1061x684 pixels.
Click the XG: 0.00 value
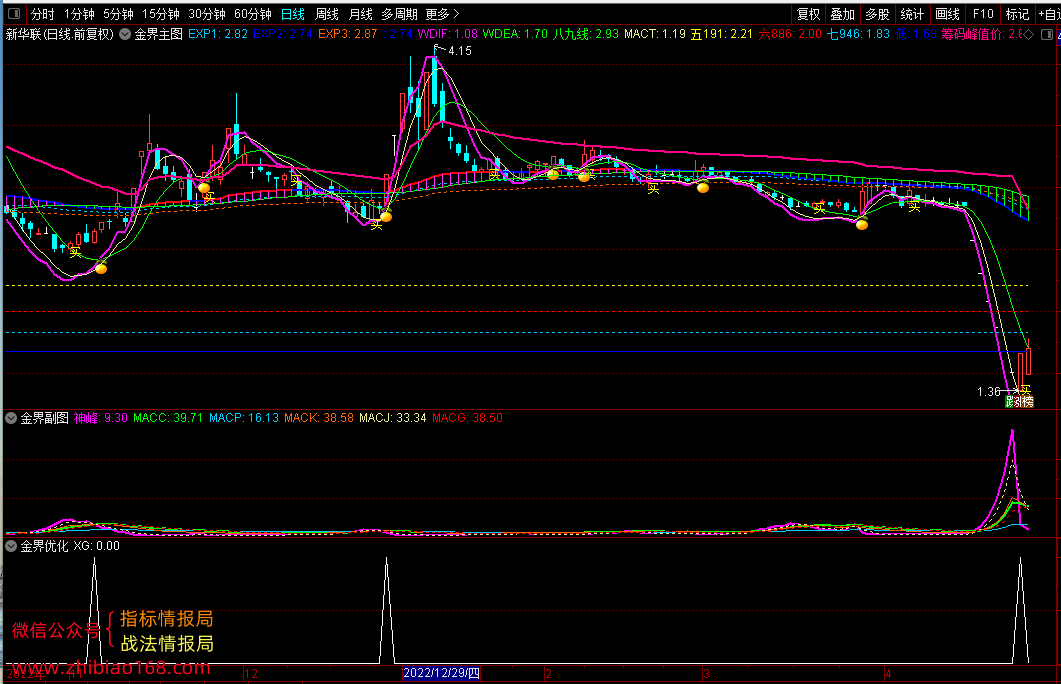(x=96, y=546)
